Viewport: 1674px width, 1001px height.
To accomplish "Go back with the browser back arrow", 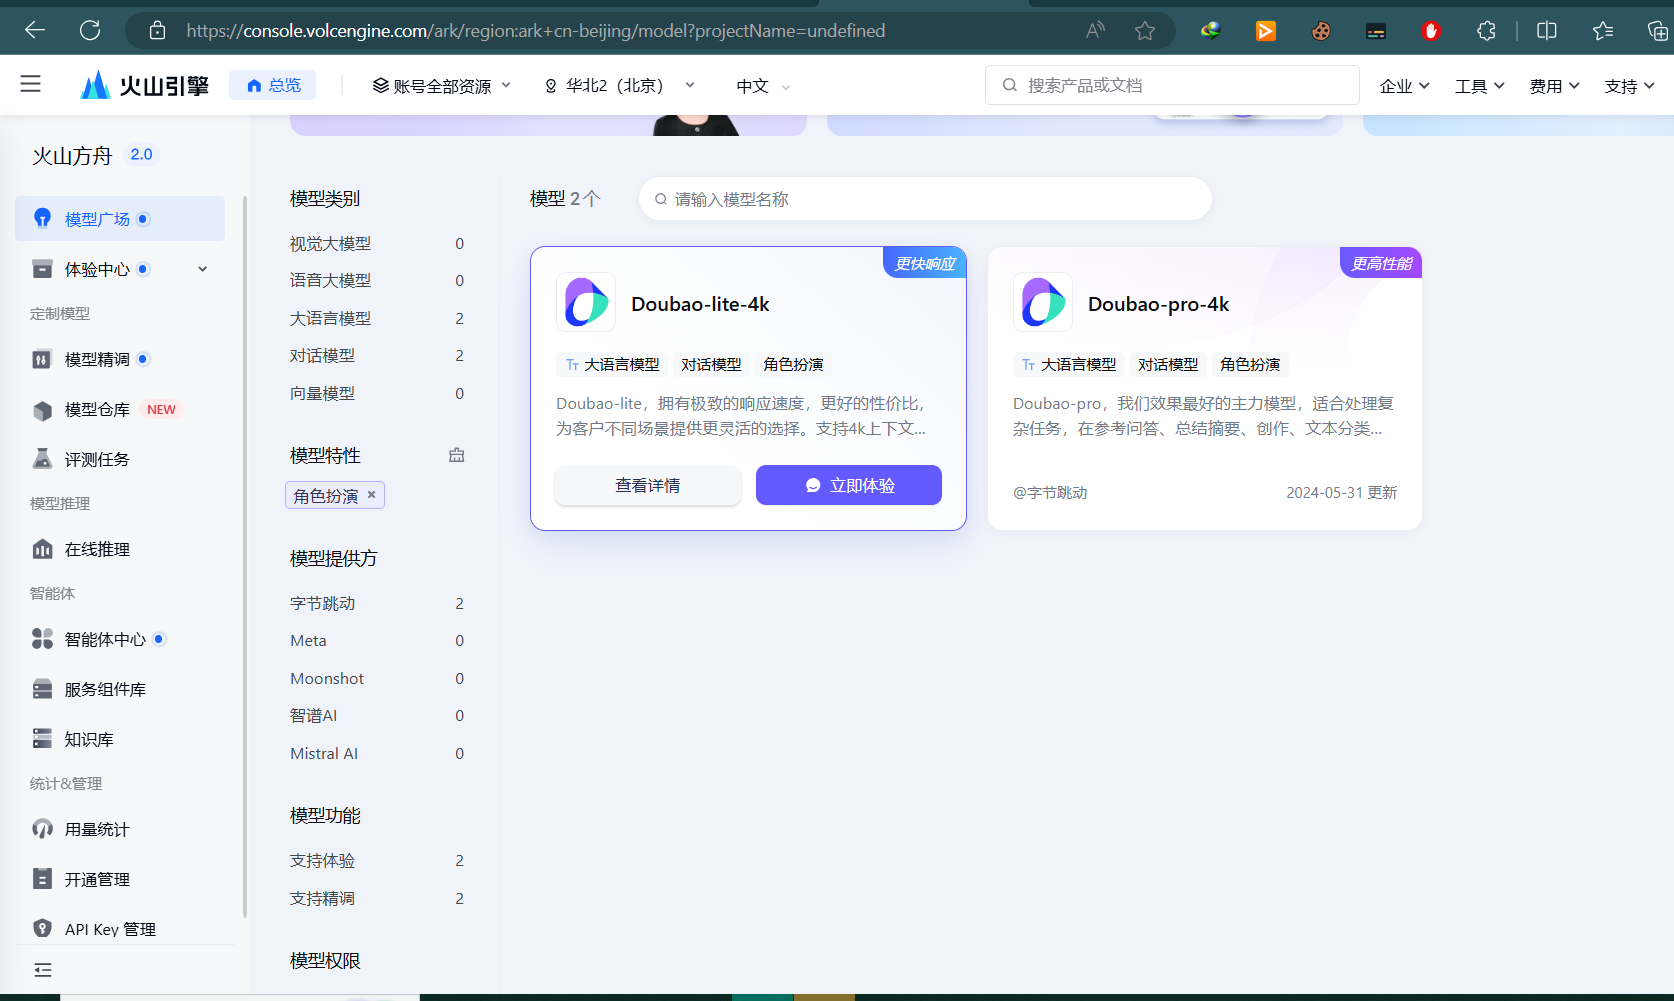I will pos(35,30).
